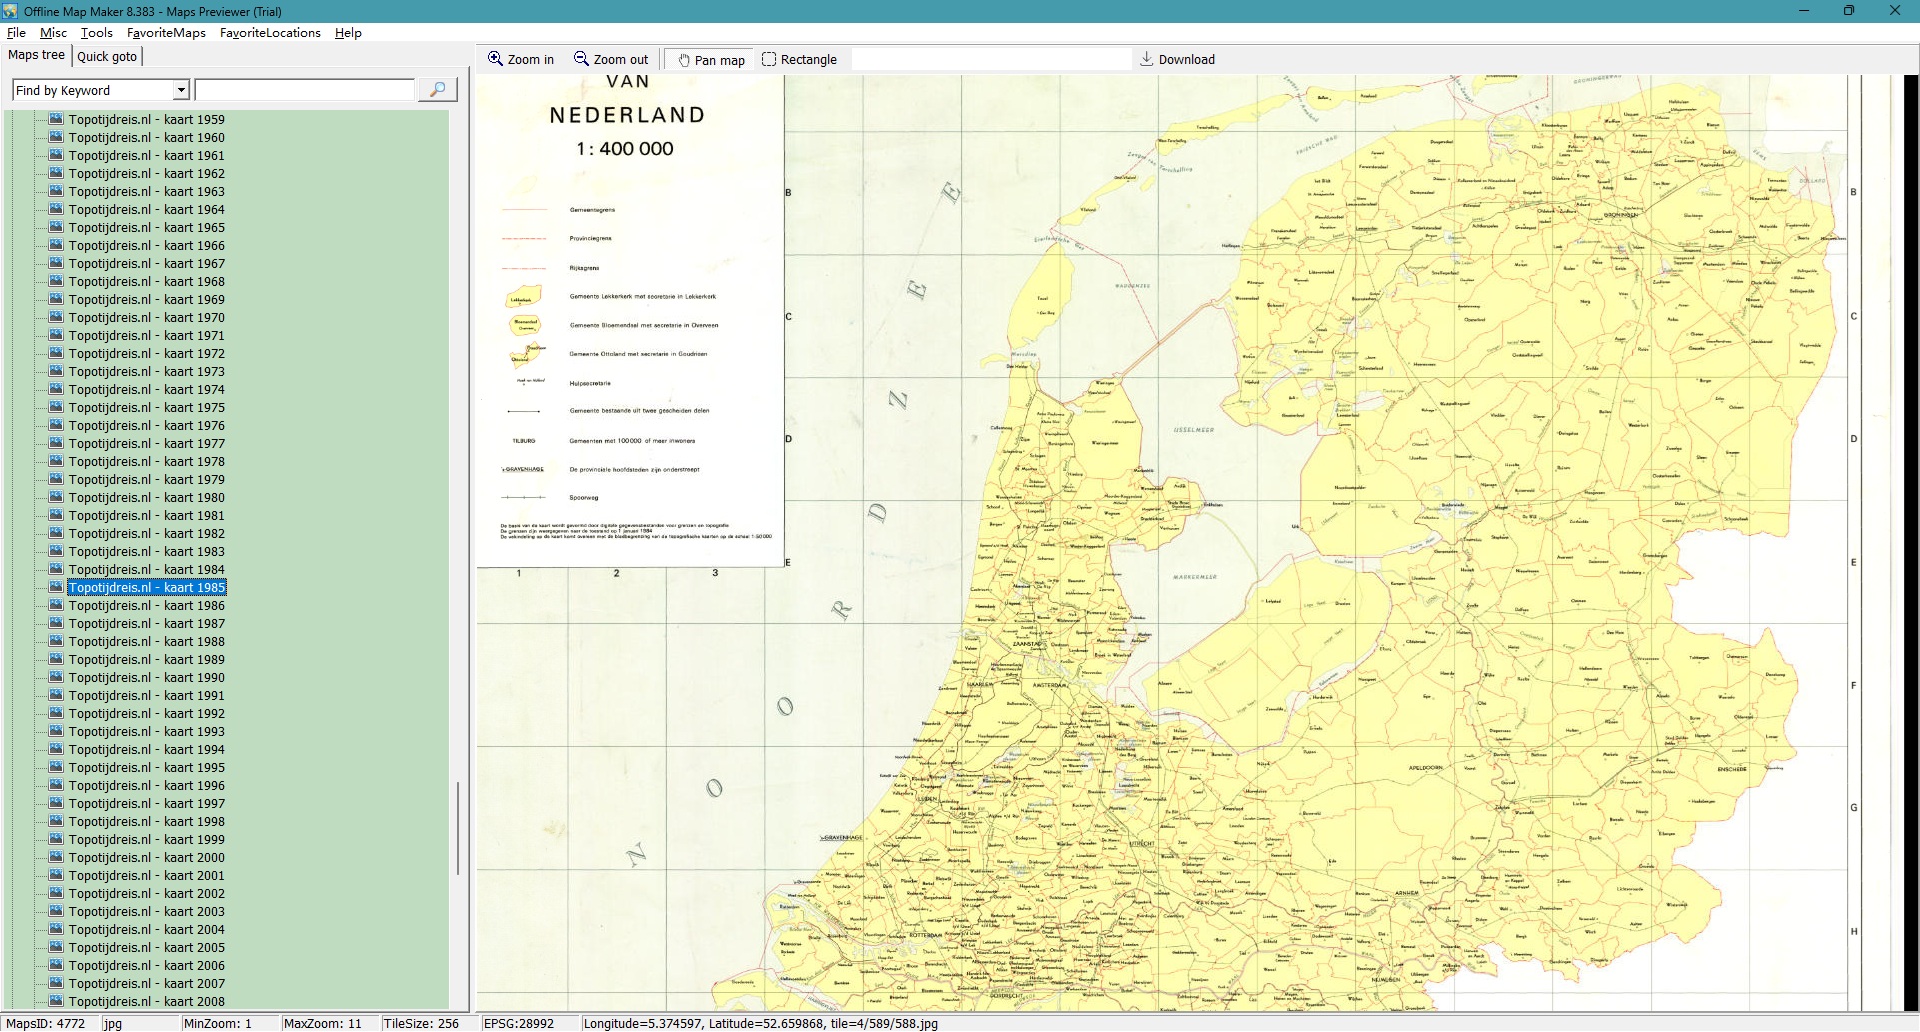The height and width of the screenshot is (1032, 1920).
Task: Select Topotijdreis.nl - kaart 1986 in tree
Action: tap(146, 605)
